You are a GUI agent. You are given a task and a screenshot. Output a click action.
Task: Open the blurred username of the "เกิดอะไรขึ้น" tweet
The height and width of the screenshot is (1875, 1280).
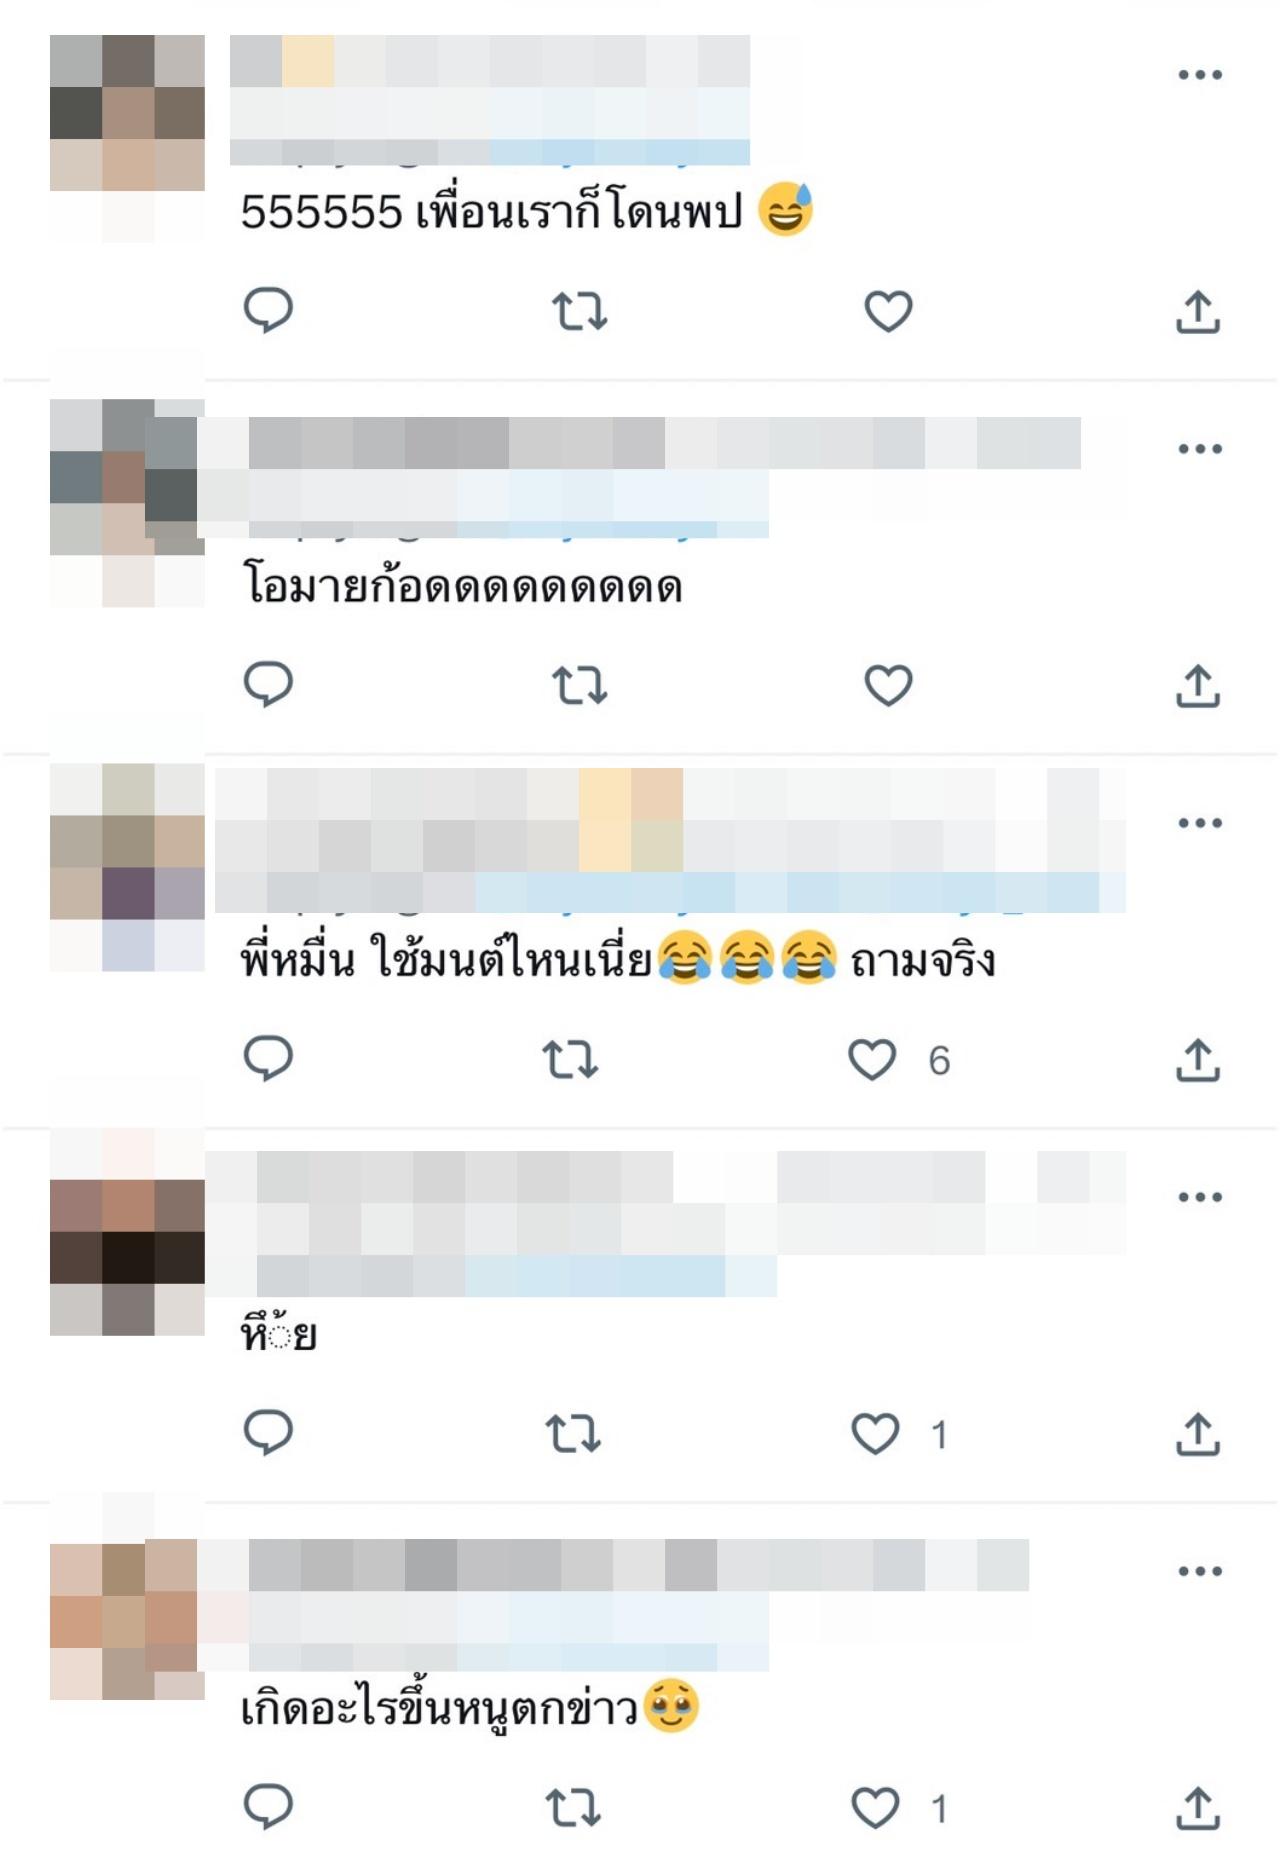click(x=613, y=1565)
